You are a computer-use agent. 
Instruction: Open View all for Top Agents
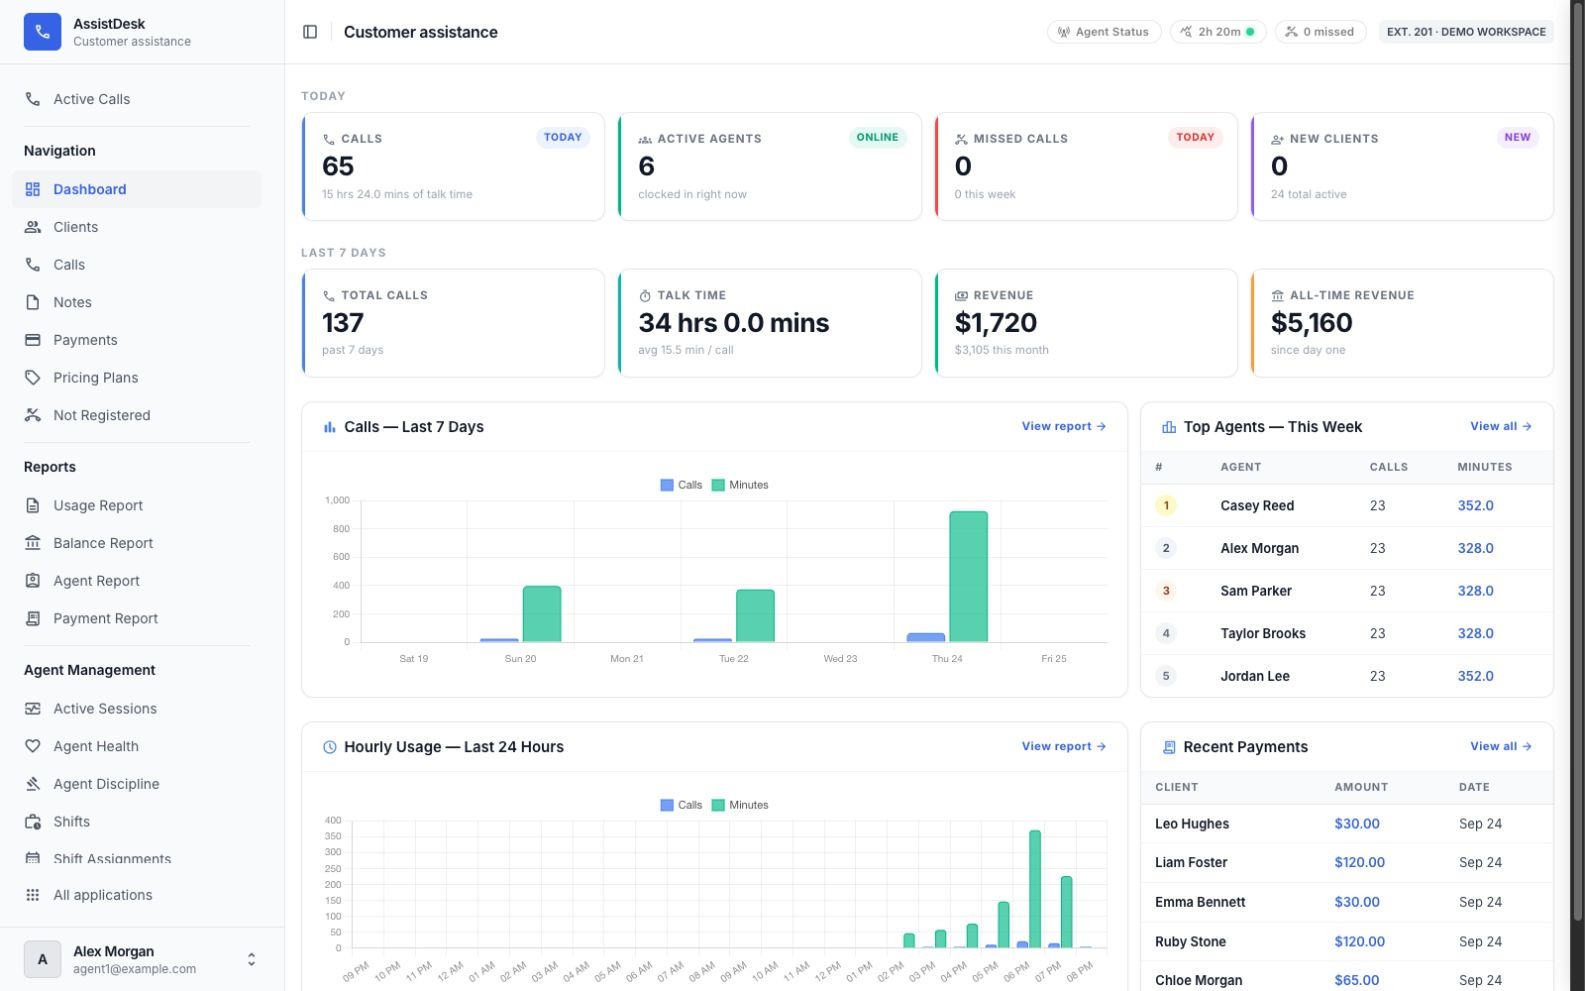(x=1501, y=426)
